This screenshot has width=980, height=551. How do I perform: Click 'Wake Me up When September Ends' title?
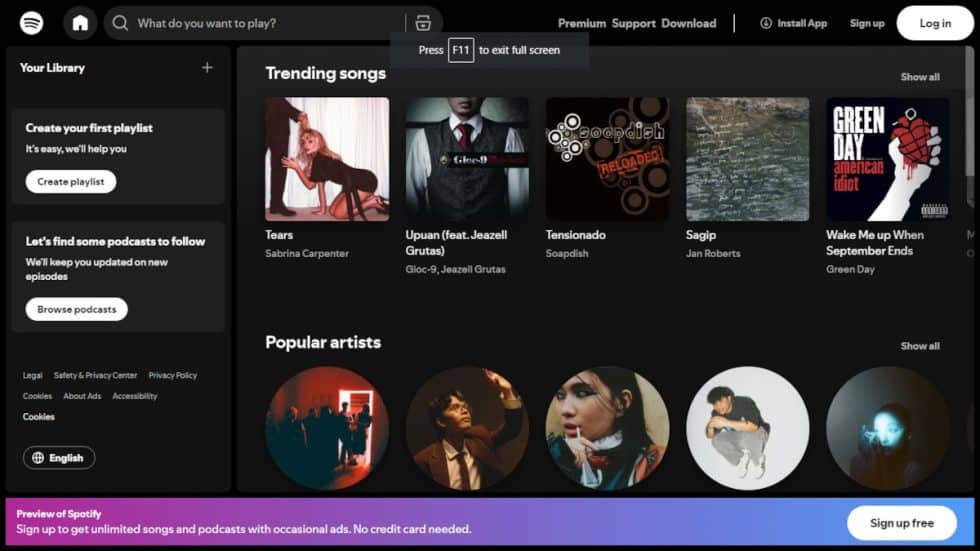point(875,243)
